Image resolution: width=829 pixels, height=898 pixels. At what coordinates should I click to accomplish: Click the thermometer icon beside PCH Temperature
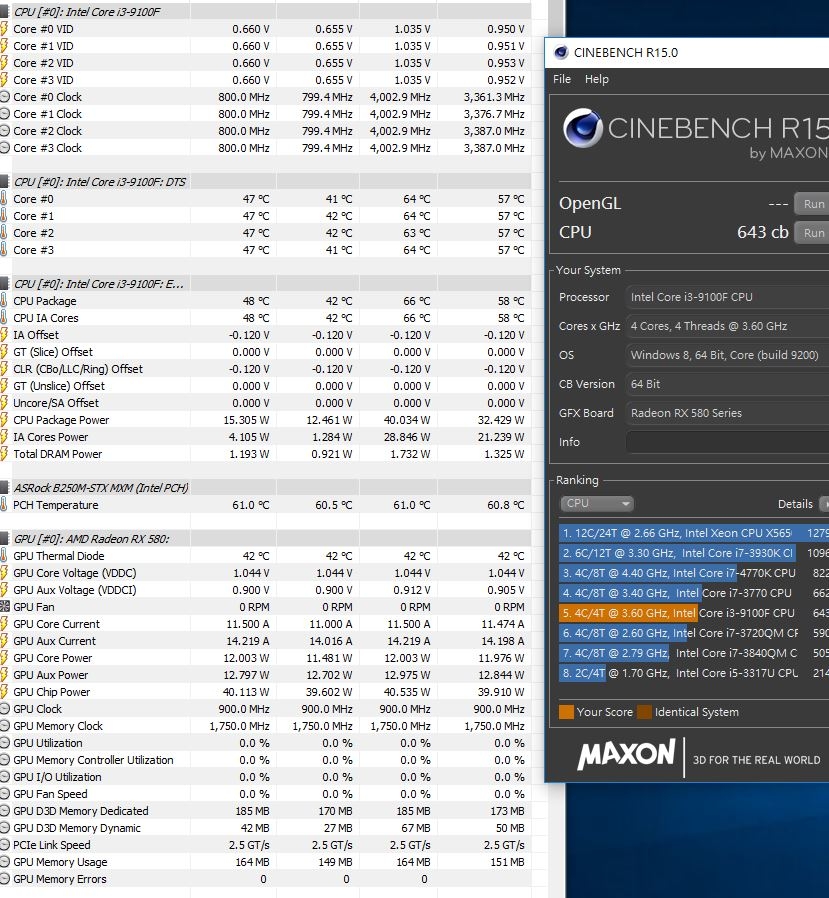pyautogui.click(x=3, y=505)
